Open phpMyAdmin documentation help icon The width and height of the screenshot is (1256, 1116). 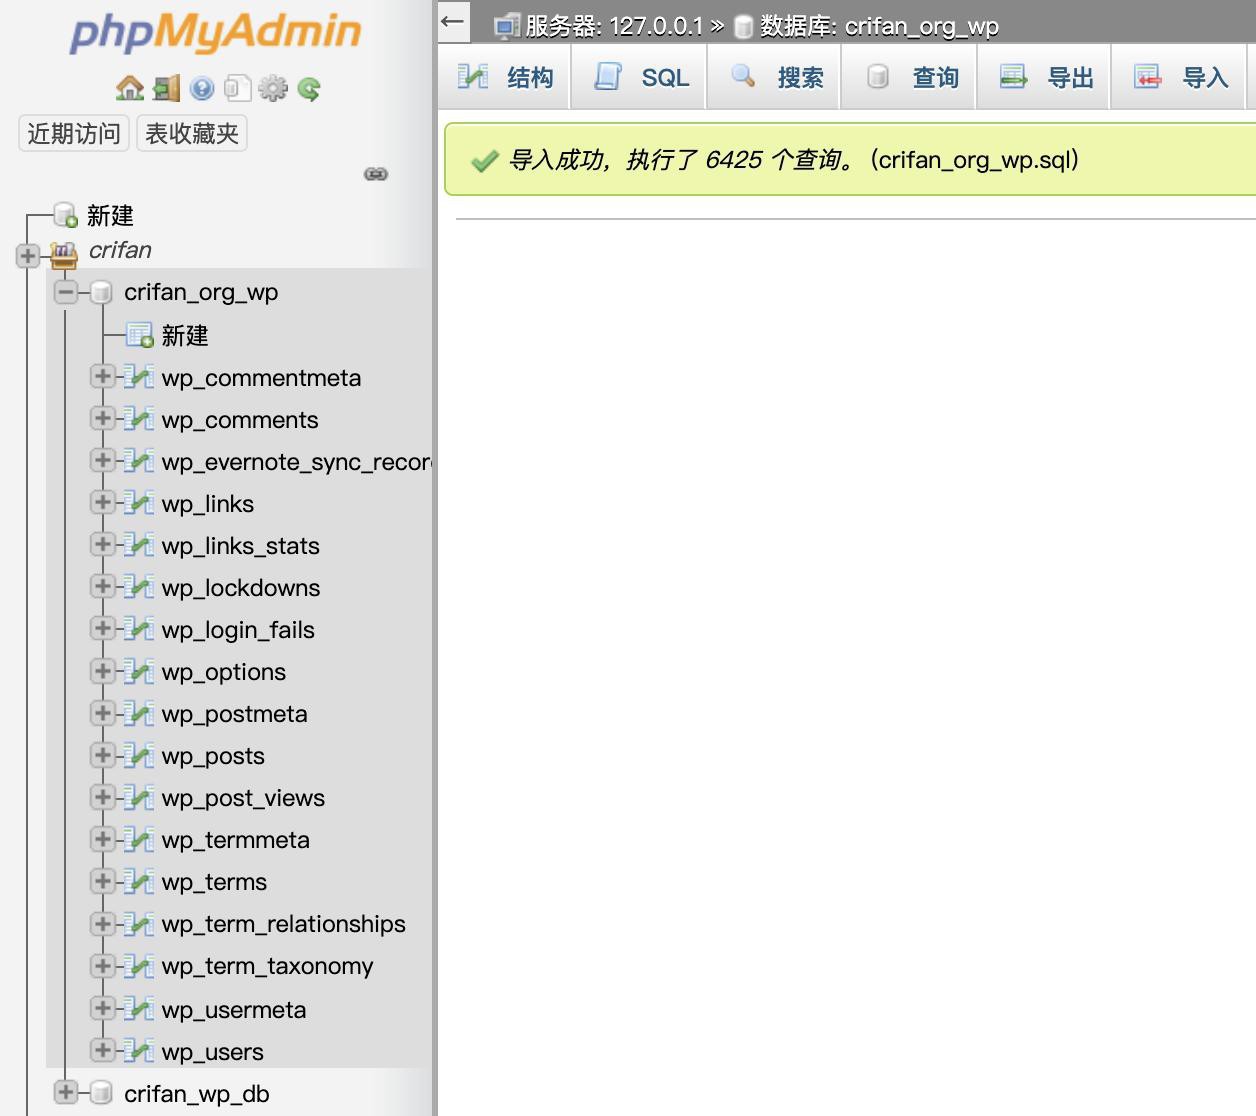click(x=201, y=89)
